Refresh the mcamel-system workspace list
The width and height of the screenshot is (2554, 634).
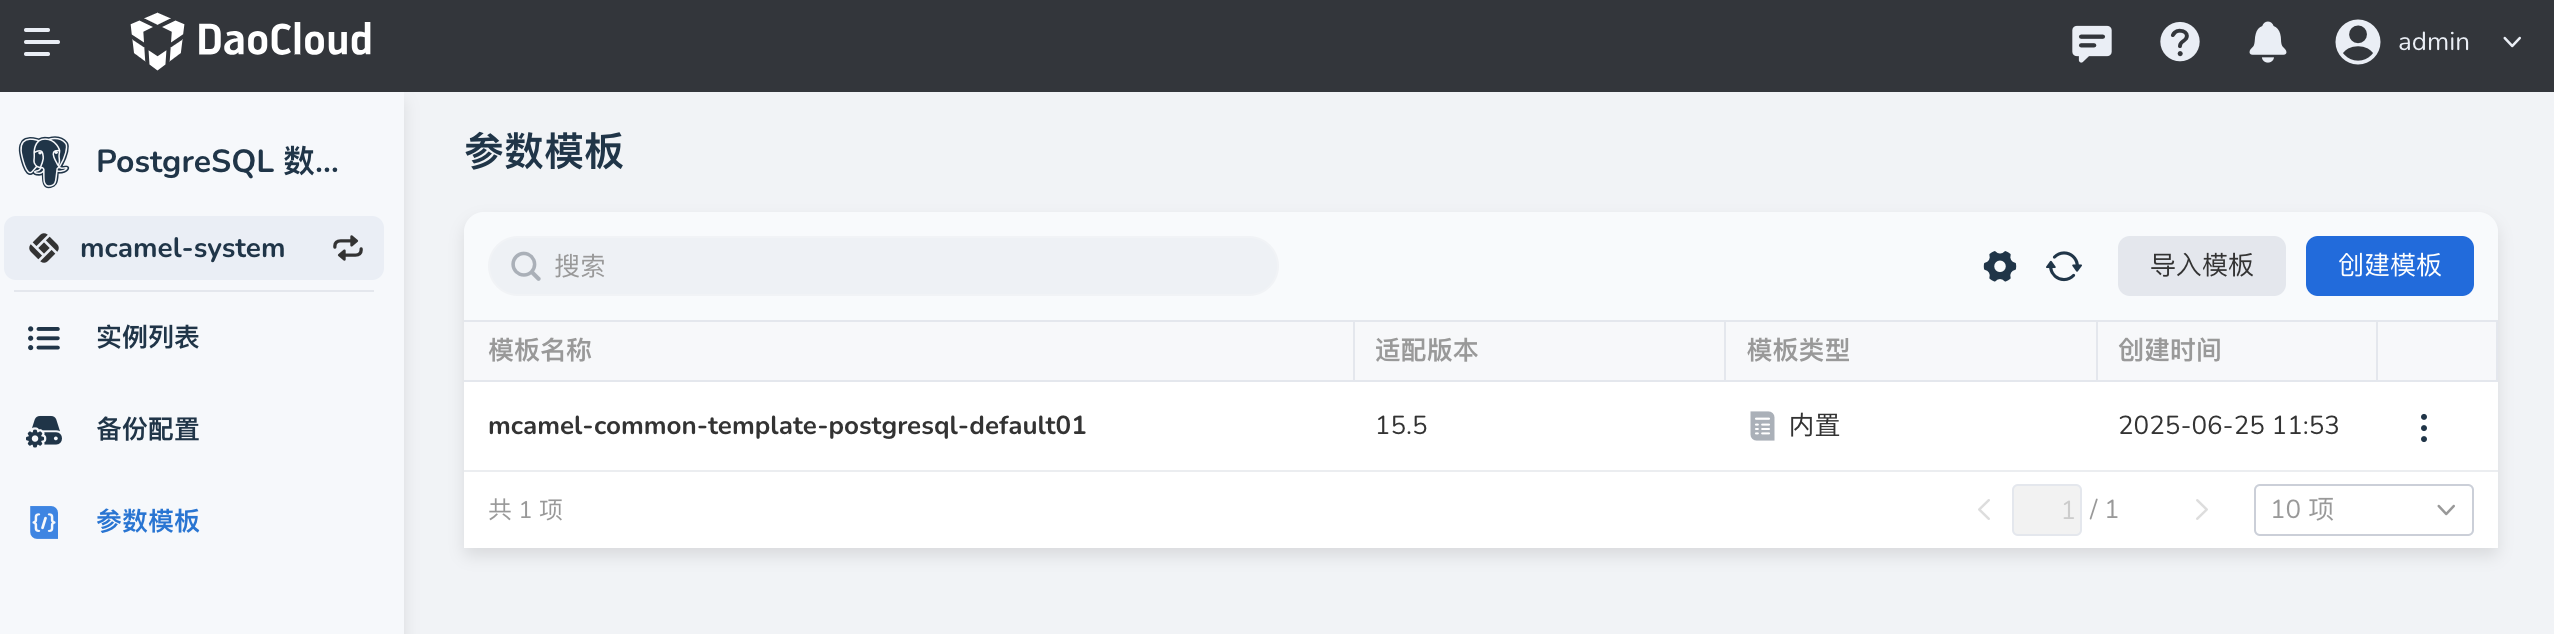pos(347,247)
